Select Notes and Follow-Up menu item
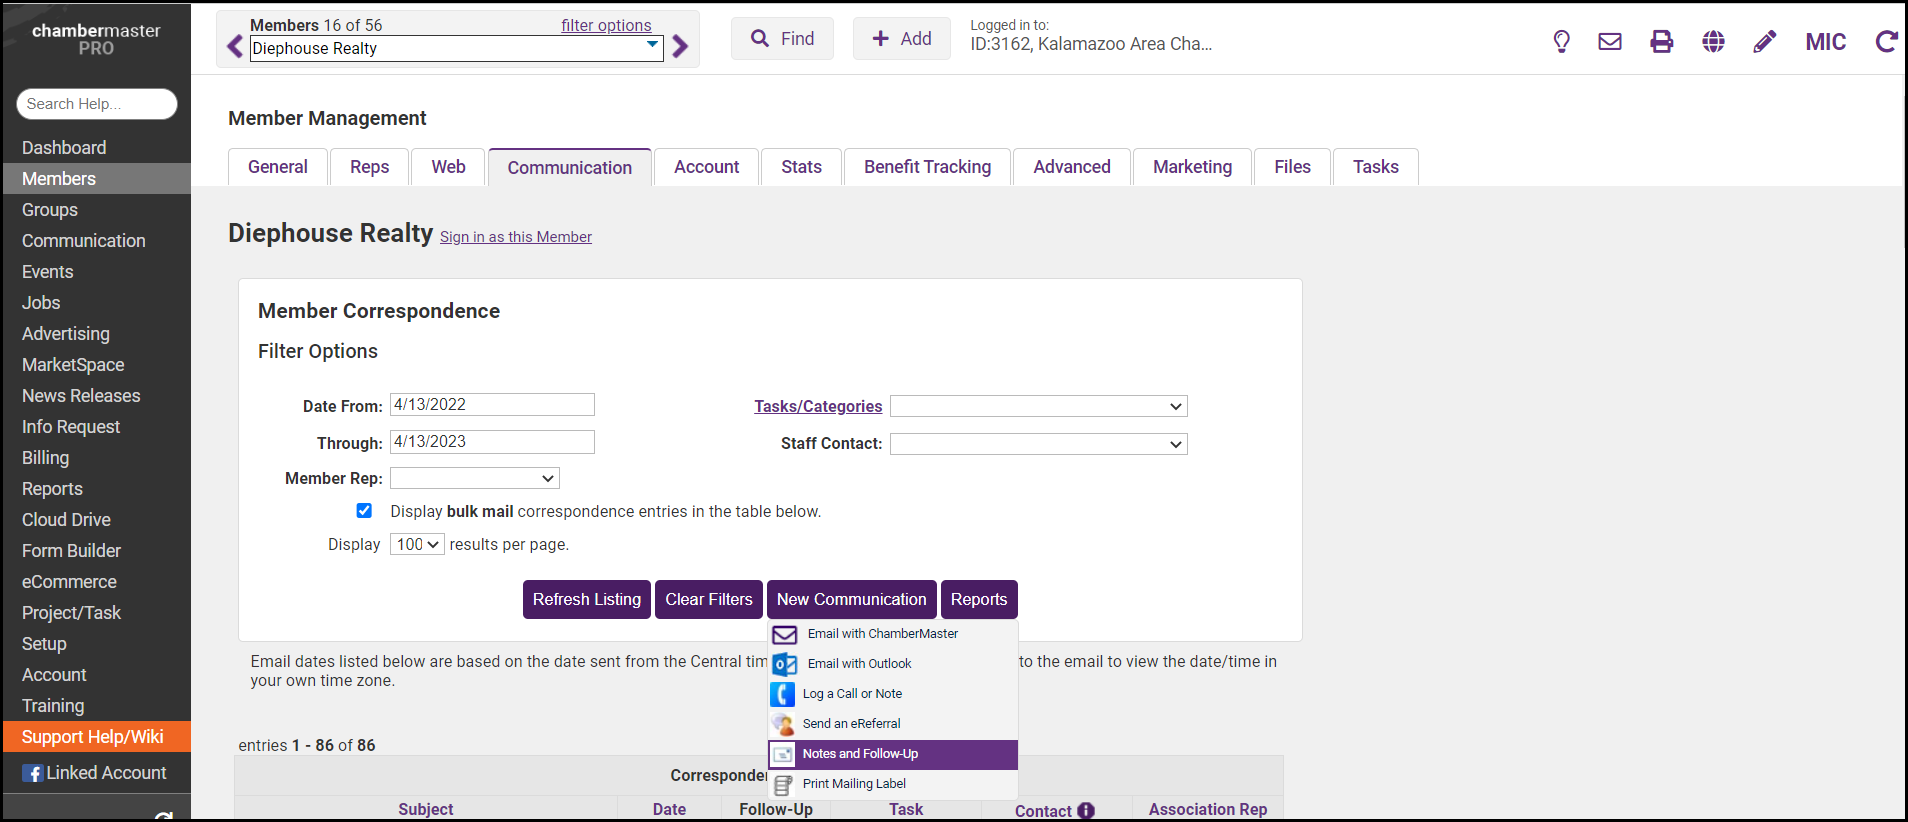This screenshot has height=822, width=1908. tap(860, 754)
